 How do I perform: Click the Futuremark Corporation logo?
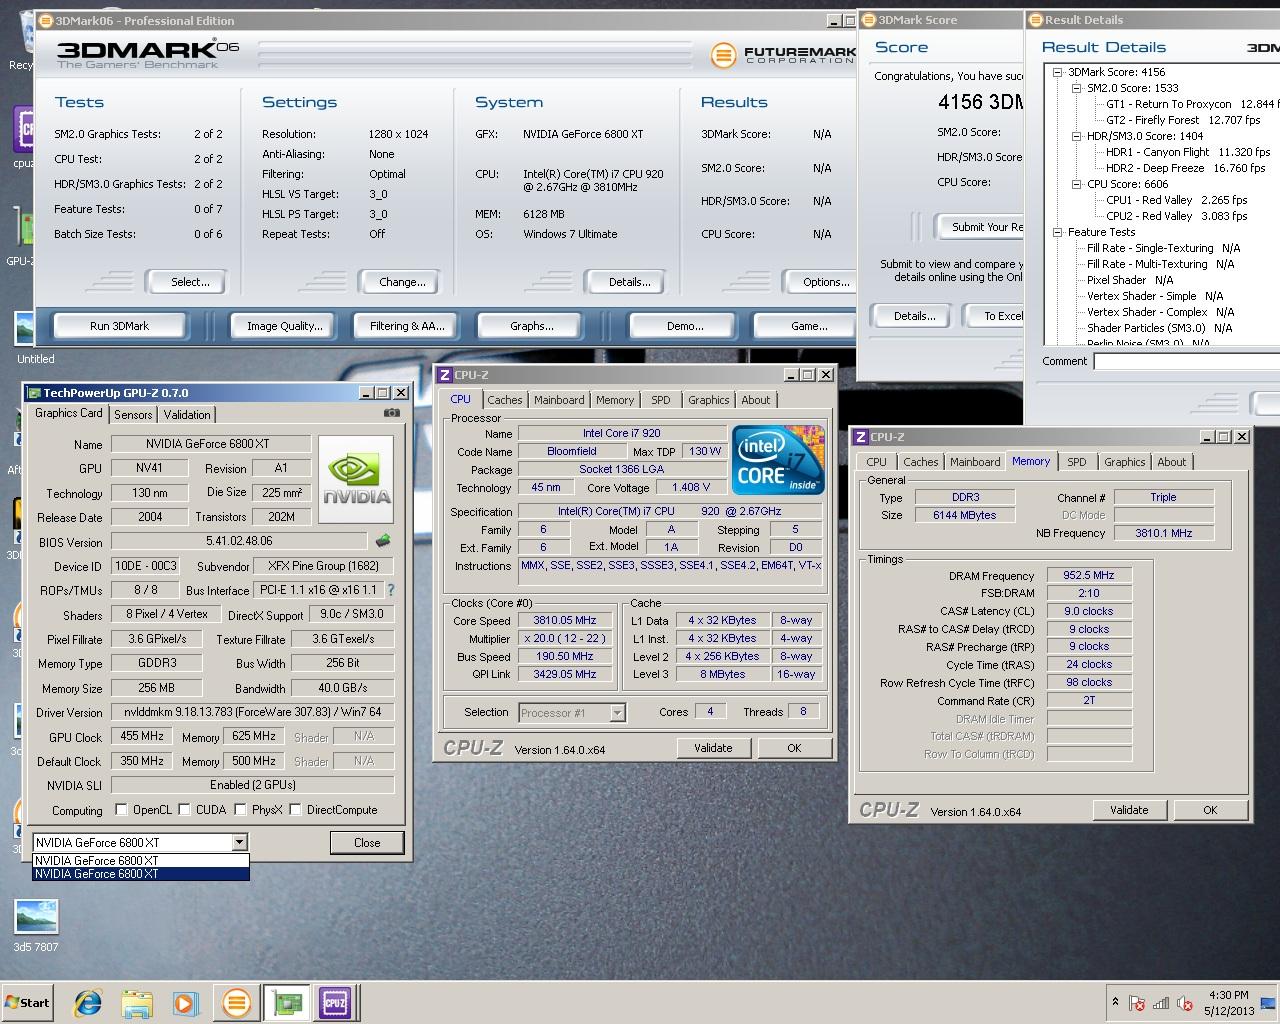coord(783,55)
